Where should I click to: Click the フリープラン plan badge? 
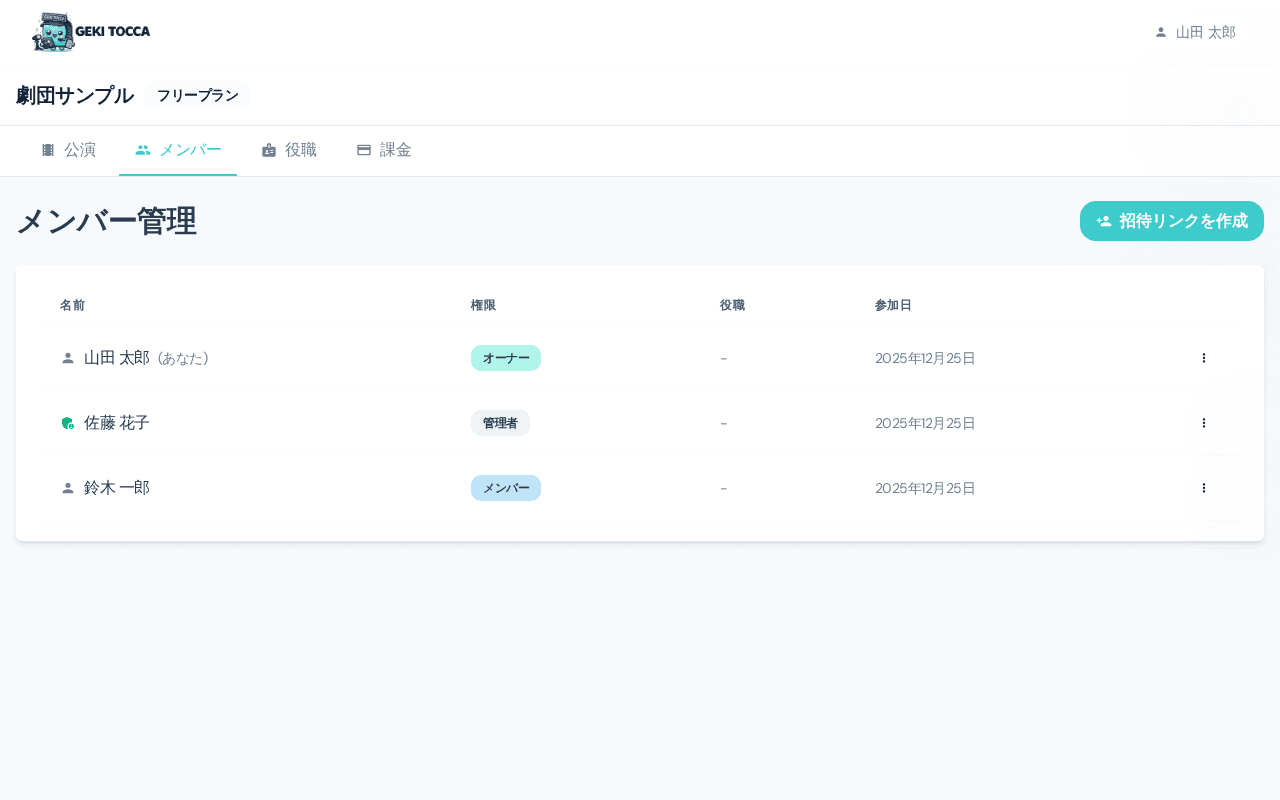pos(197,96)
